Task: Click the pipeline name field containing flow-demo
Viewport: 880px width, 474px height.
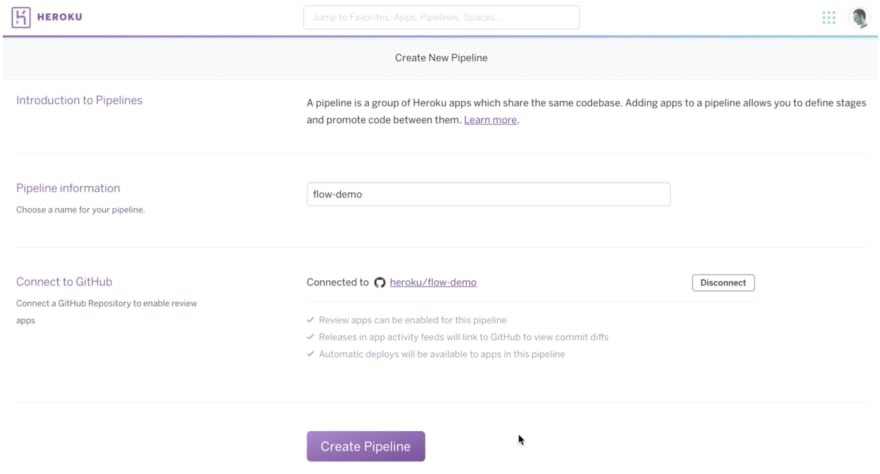Action: [488, 194]
